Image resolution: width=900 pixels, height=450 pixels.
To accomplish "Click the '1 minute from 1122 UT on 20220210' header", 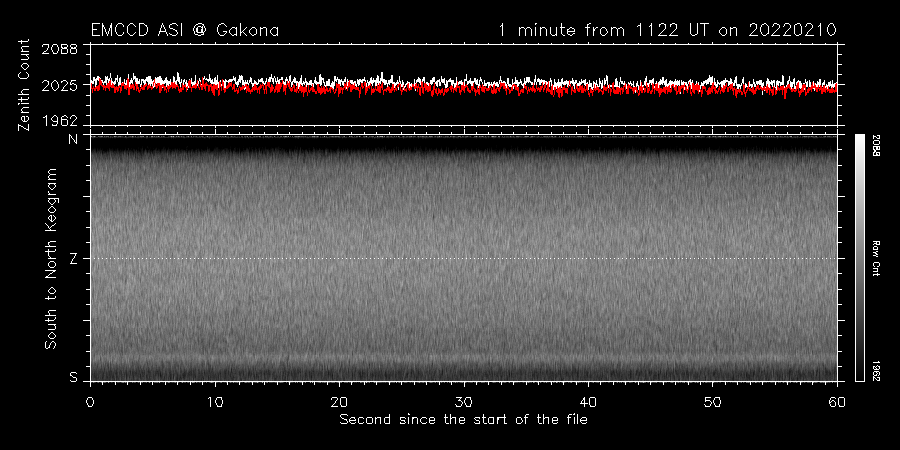I will click(667, 30).
